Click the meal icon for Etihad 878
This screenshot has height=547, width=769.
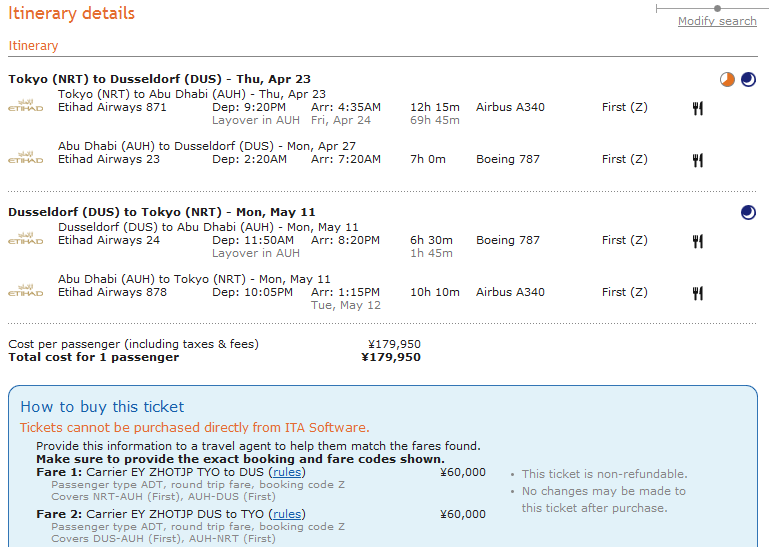[698, 293]
